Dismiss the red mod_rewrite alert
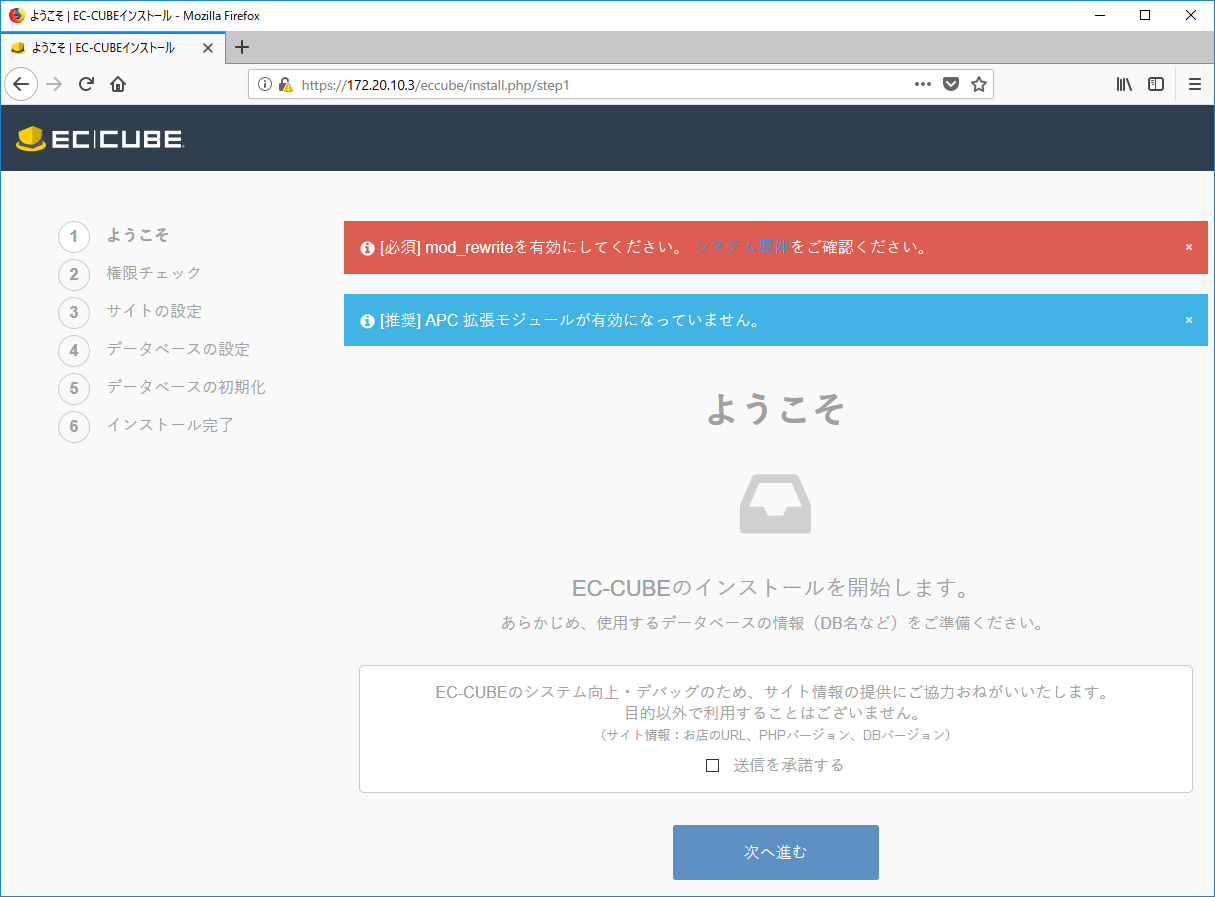1215x897 pixels. (x=1189, y=247)
